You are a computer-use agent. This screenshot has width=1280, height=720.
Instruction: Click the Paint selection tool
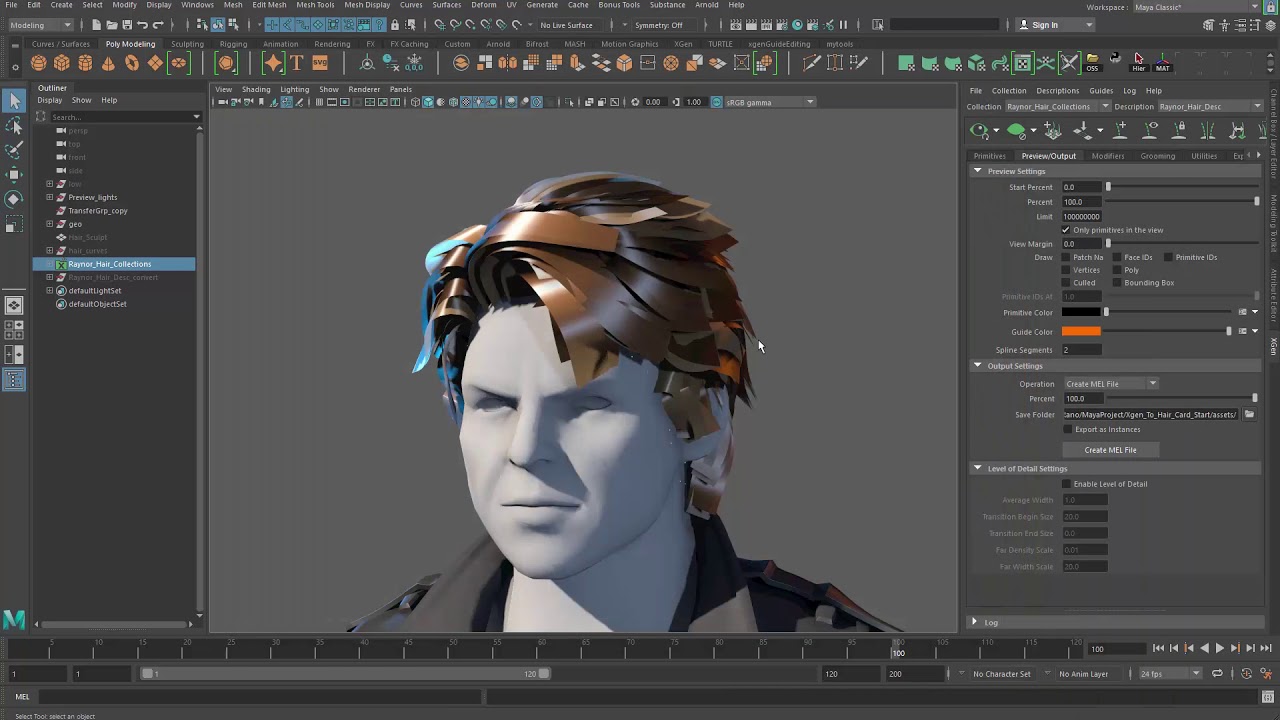(x=14, y=150)
